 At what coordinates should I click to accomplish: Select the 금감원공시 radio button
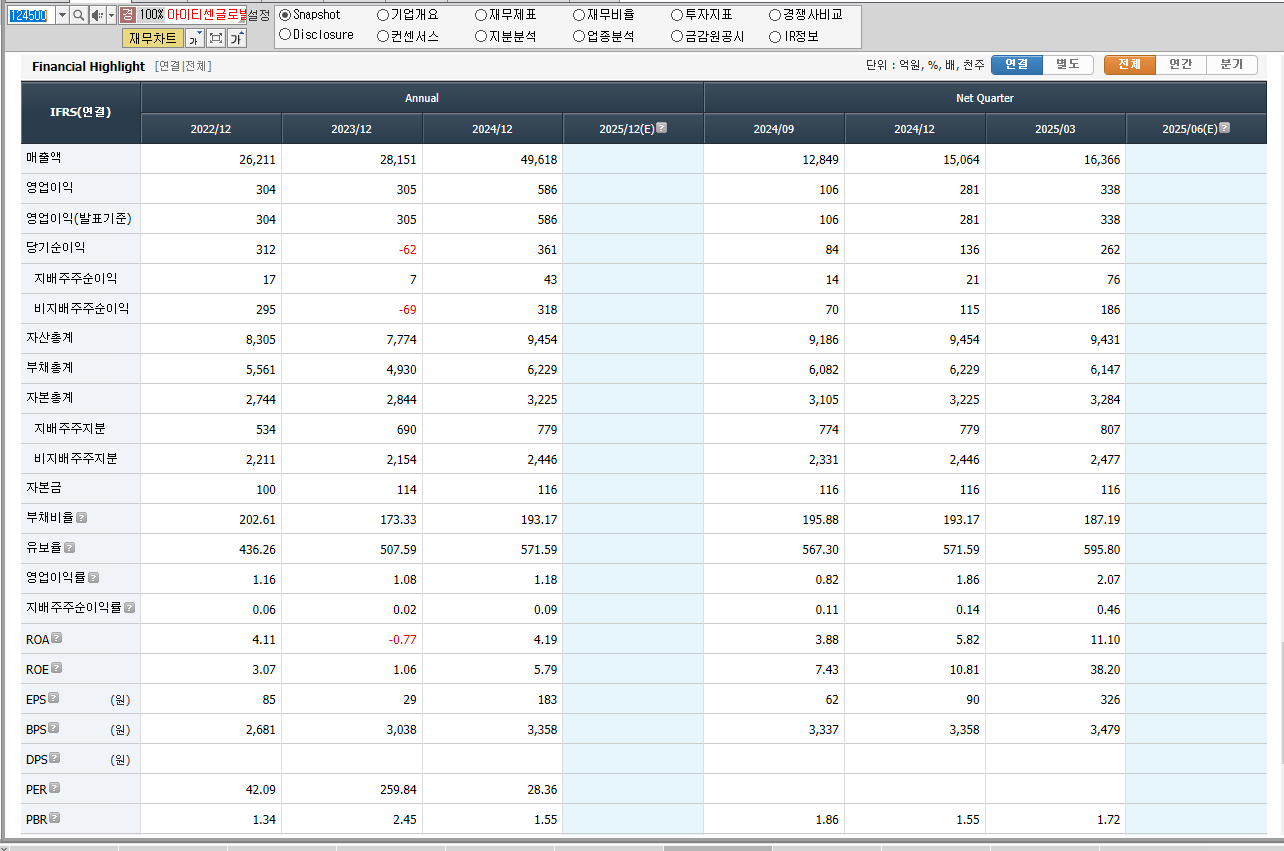pyautogui.click(x=677, y=36)
